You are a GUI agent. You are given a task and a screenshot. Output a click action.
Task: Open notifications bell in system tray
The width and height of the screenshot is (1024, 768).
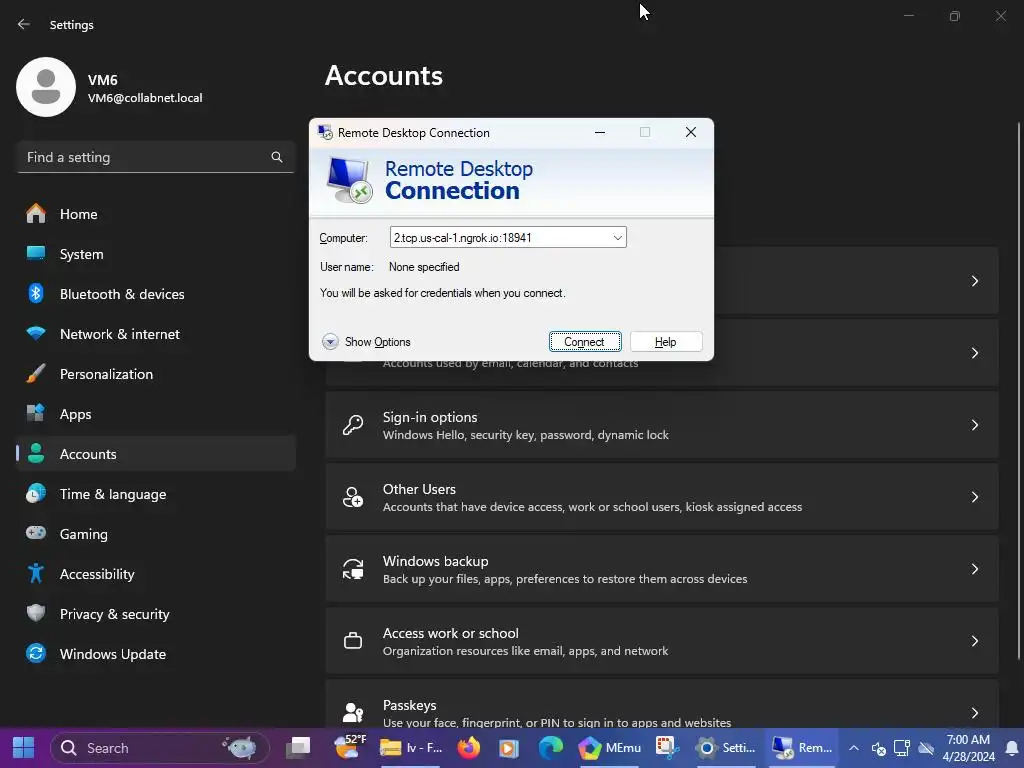(x=1012, y=748)
